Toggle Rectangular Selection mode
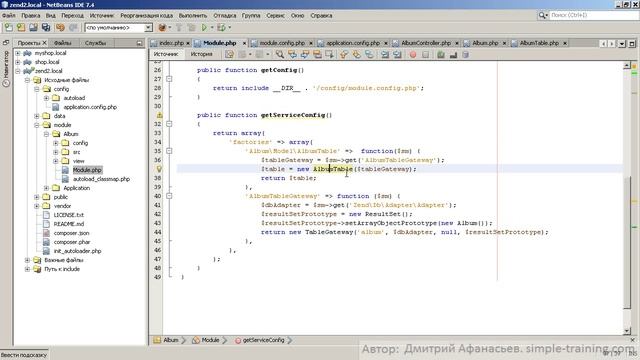 [329, 54]
